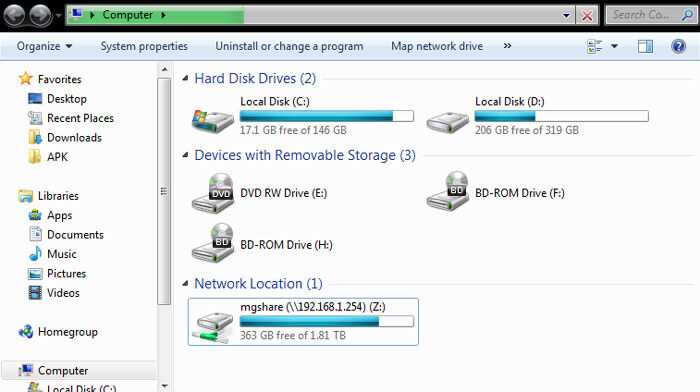Click the Local Disk (D:) label
Viewport: 700px width, 392px height.
coord(510,101)
